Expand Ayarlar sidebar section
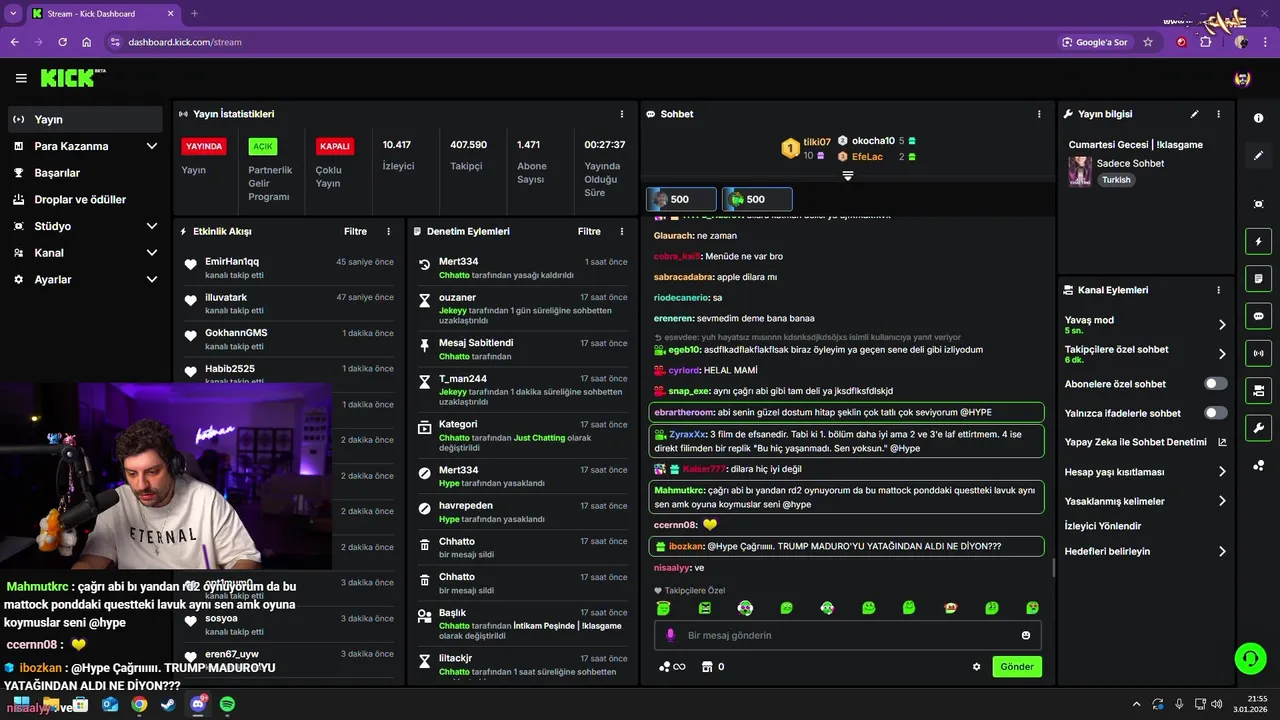The image size is (1280, 720). (x=152, y=280)
